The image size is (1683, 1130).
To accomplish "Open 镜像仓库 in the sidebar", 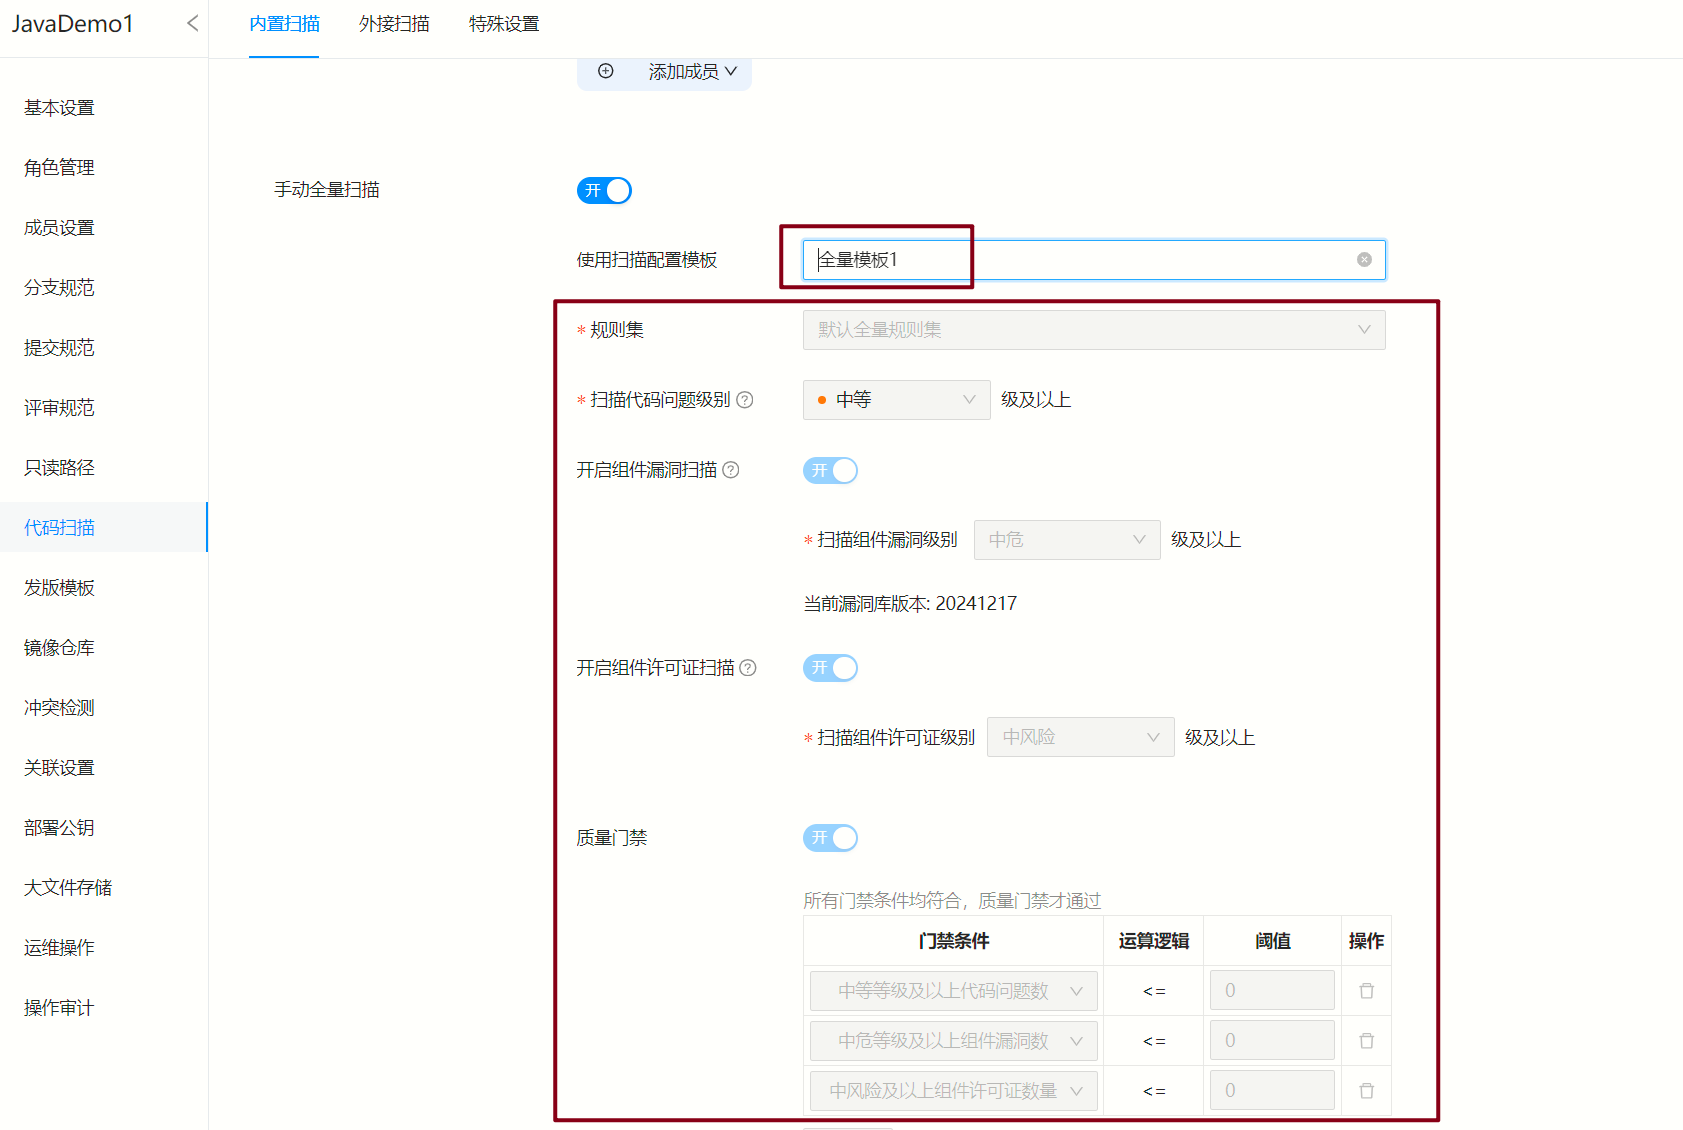I will [x=59, y=648].
